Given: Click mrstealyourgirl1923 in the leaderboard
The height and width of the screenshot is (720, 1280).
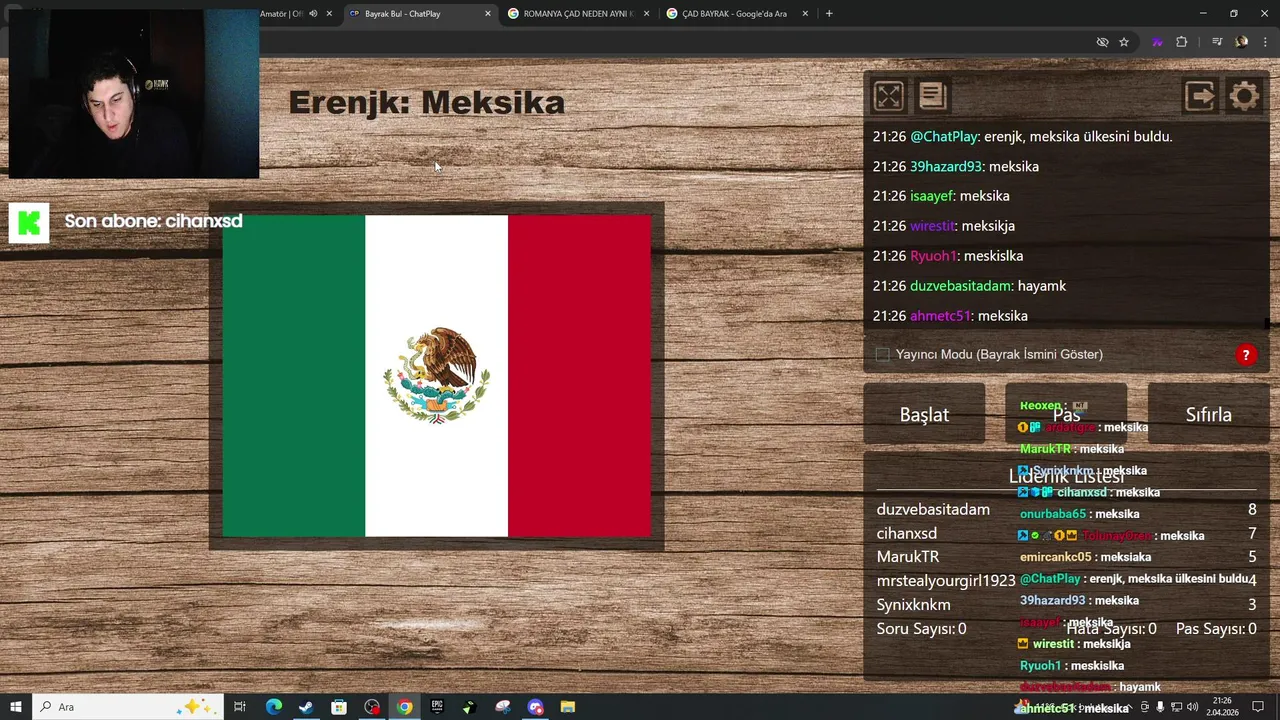Looking at the screenshot, I should 946,581.
